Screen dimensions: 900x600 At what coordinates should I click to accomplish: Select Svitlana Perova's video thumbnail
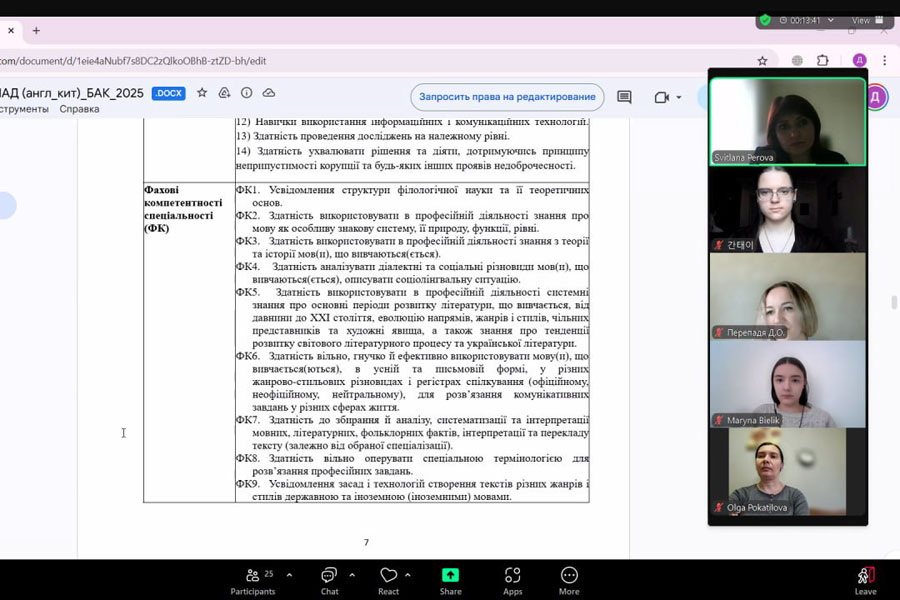787,122
